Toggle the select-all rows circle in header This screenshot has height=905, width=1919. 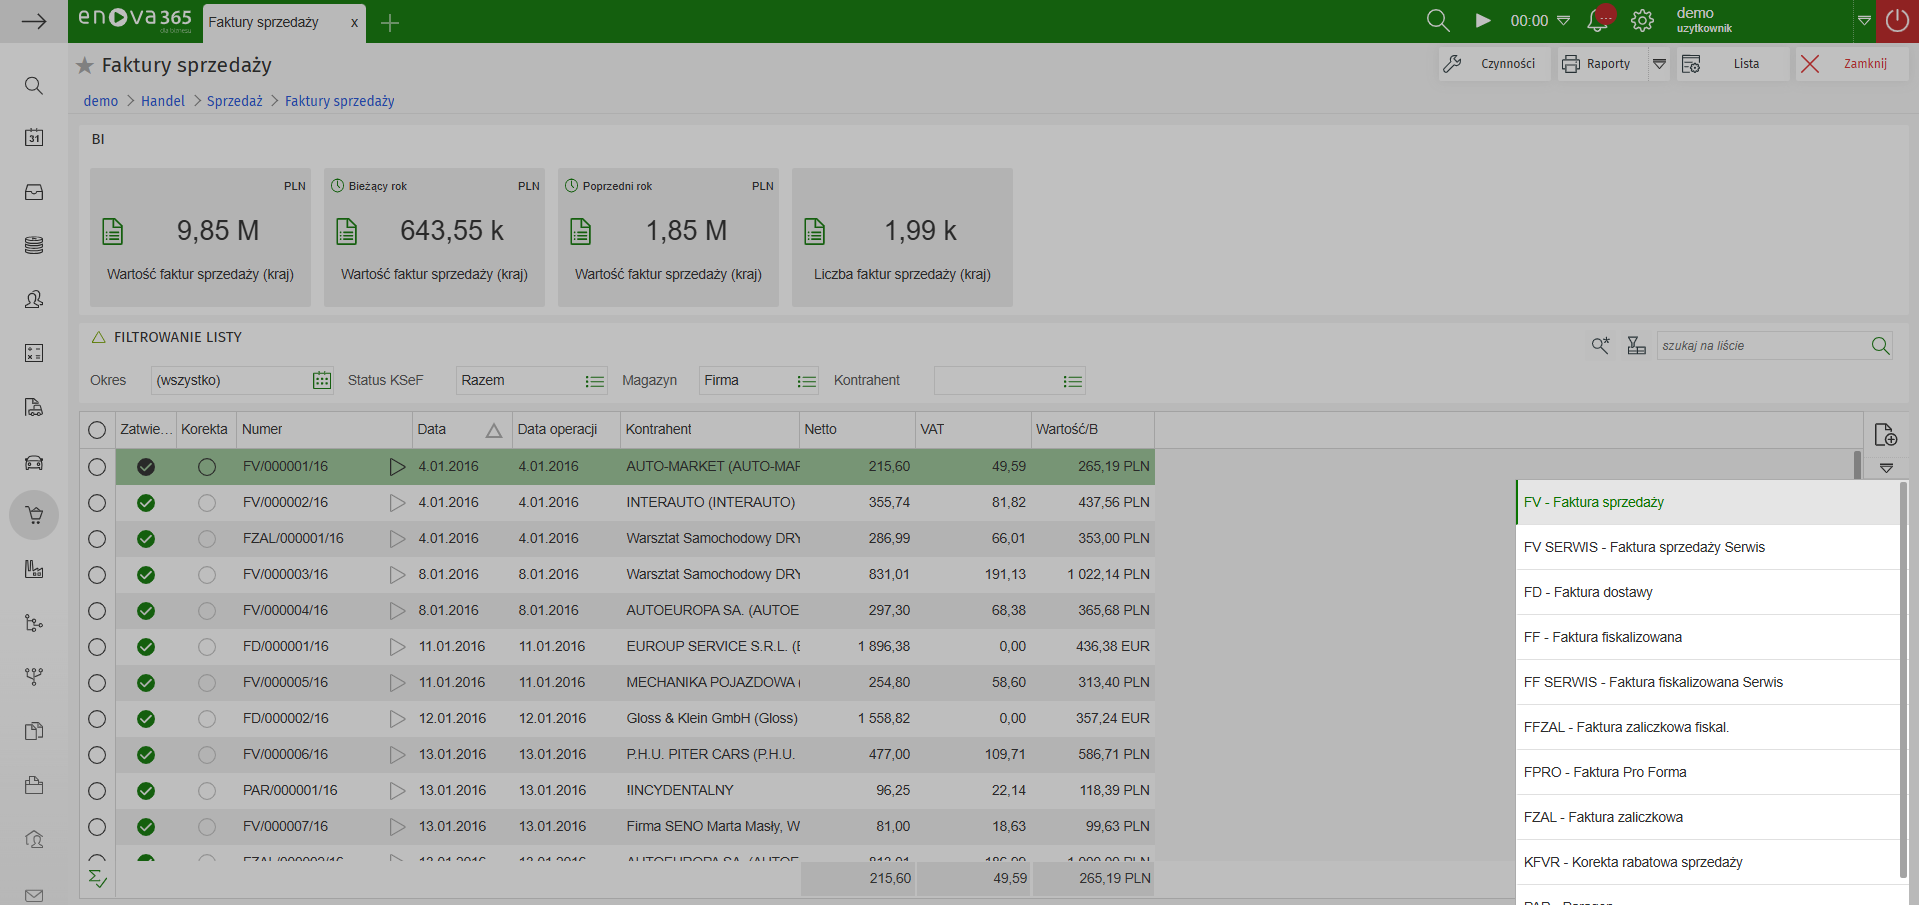(97, 430)
